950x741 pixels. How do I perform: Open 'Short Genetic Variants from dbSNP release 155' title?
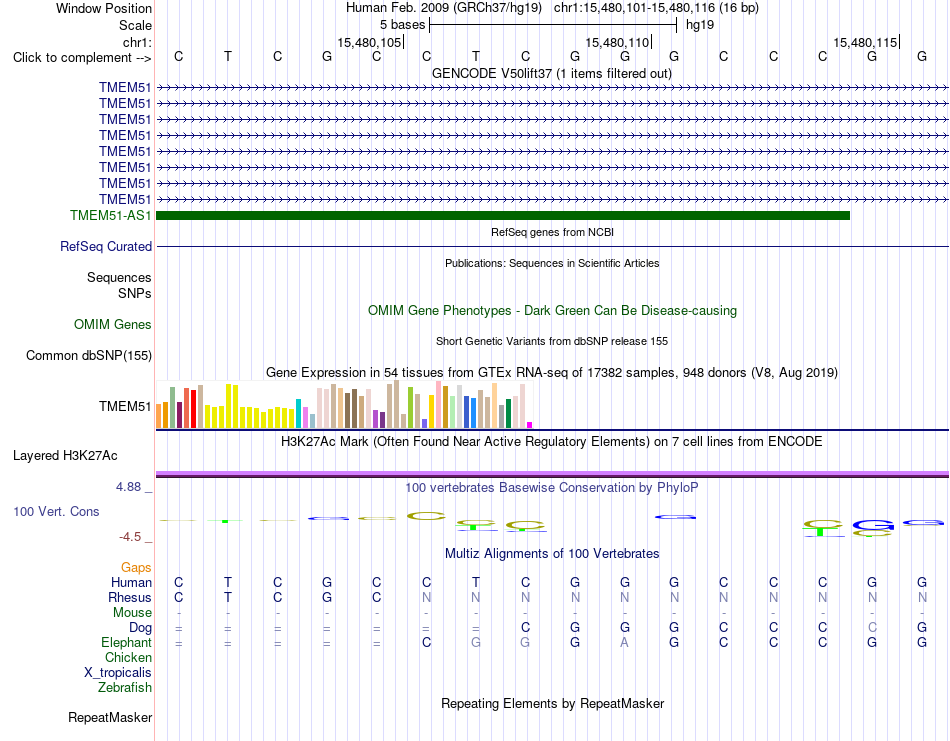(x=552, y=341)
